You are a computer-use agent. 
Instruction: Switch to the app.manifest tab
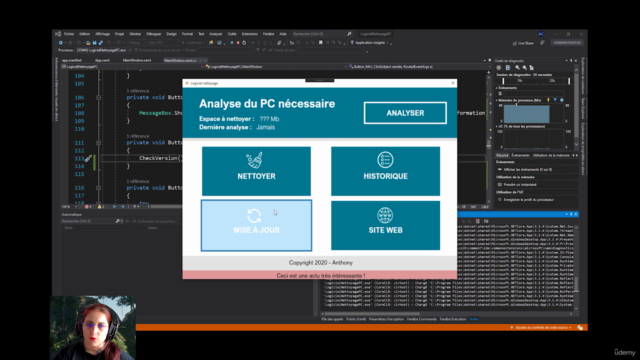(72, 60)
